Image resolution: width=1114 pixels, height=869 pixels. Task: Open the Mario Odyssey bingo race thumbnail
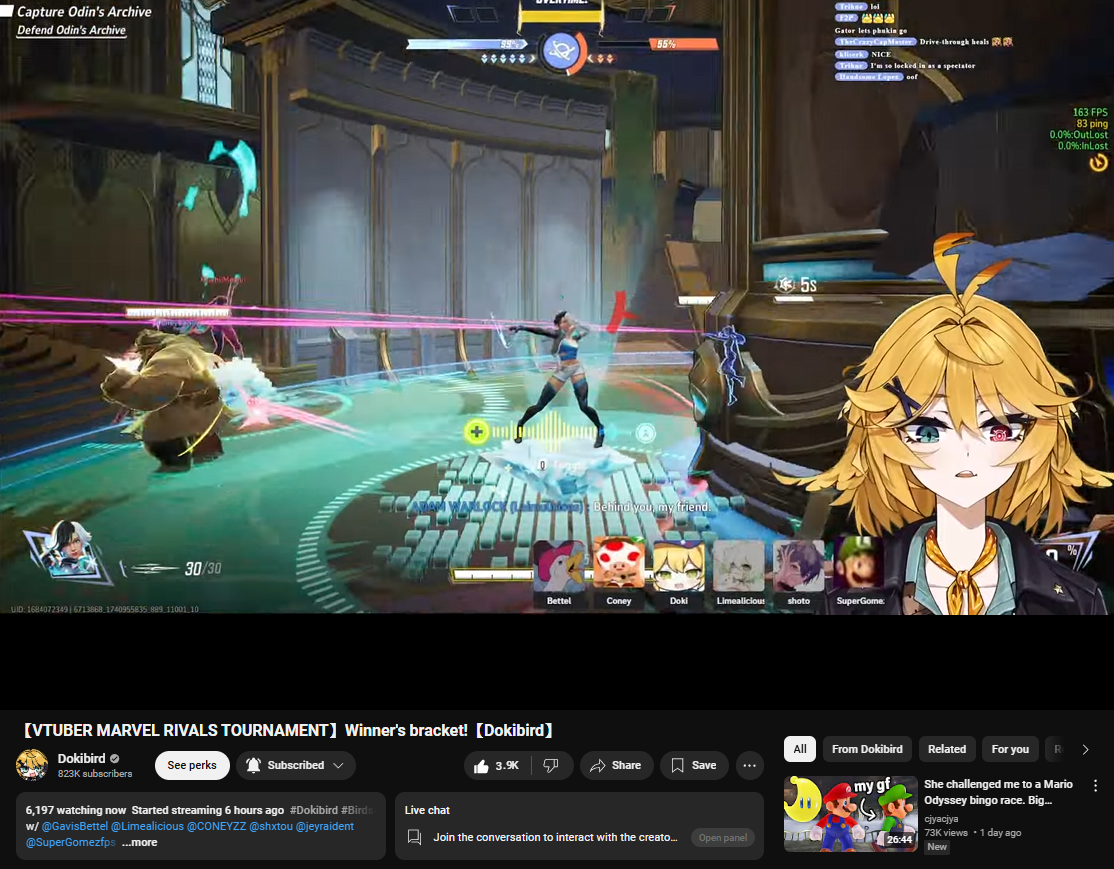(x=851, y=814)
